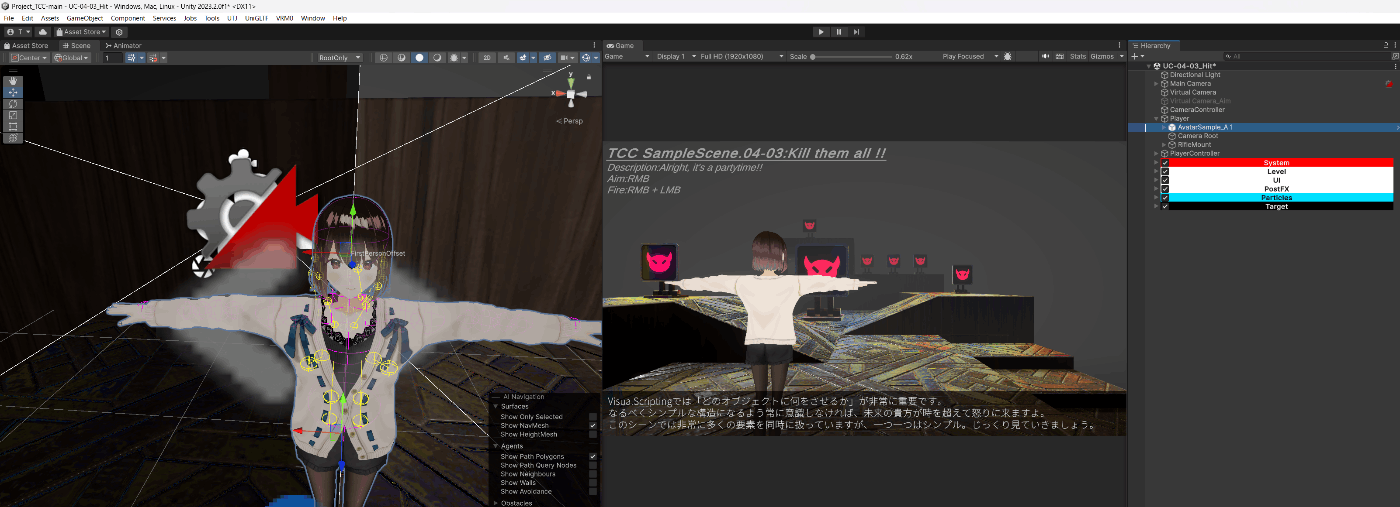Viewport: 1400px width, 507px height.
Task: Open the cloud services icon
Action: coord(42,32)
